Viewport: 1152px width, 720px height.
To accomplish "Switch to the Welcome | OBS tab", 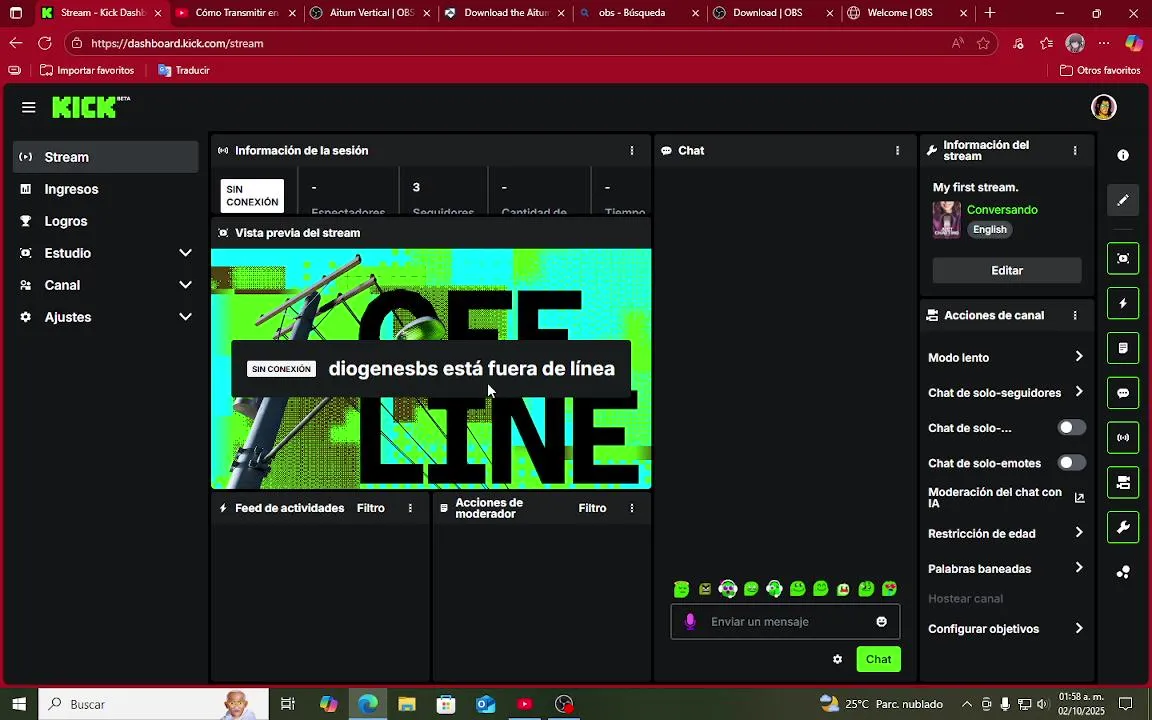I will pos(908,13).
